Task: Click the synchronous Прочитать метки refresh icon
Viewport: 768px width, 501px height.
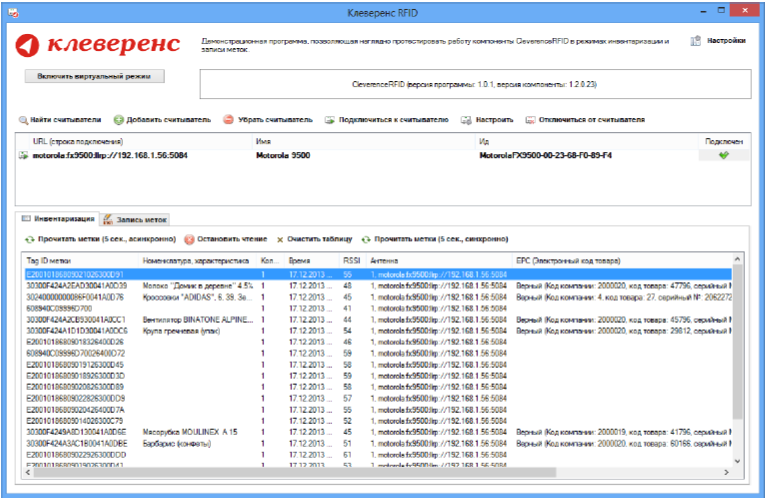Action: coord(366,239)
